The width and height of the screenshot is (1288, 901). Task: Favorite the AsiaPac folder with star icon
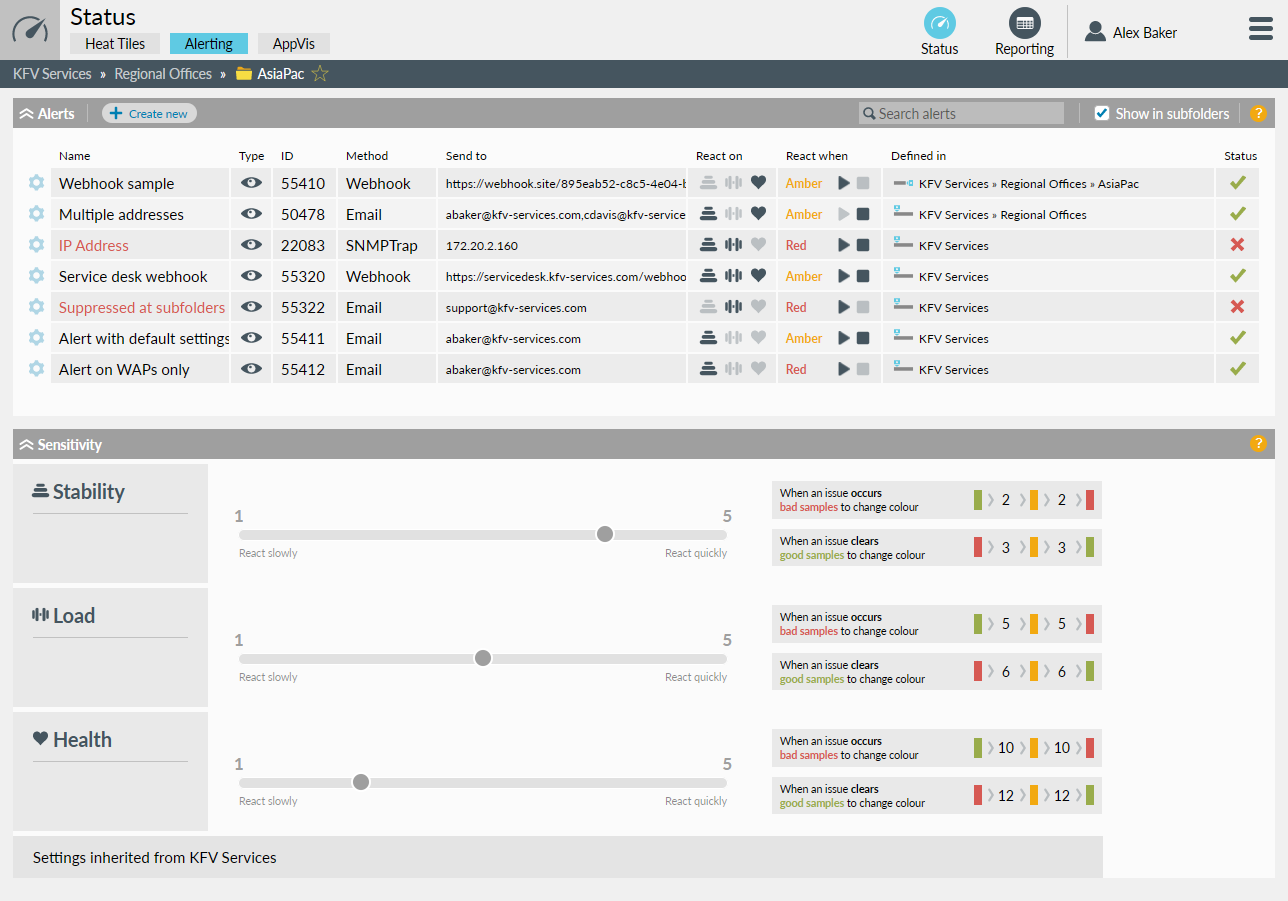[x=320, y=74]
